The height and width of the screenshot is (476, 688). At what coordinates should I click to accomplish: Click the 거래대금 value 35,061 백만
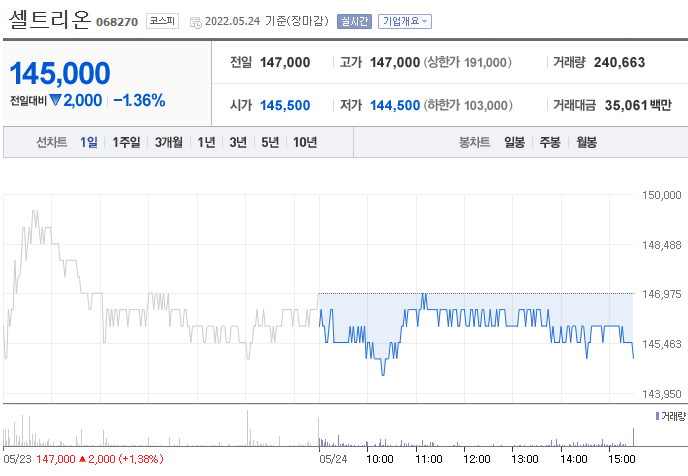point(638,105)
